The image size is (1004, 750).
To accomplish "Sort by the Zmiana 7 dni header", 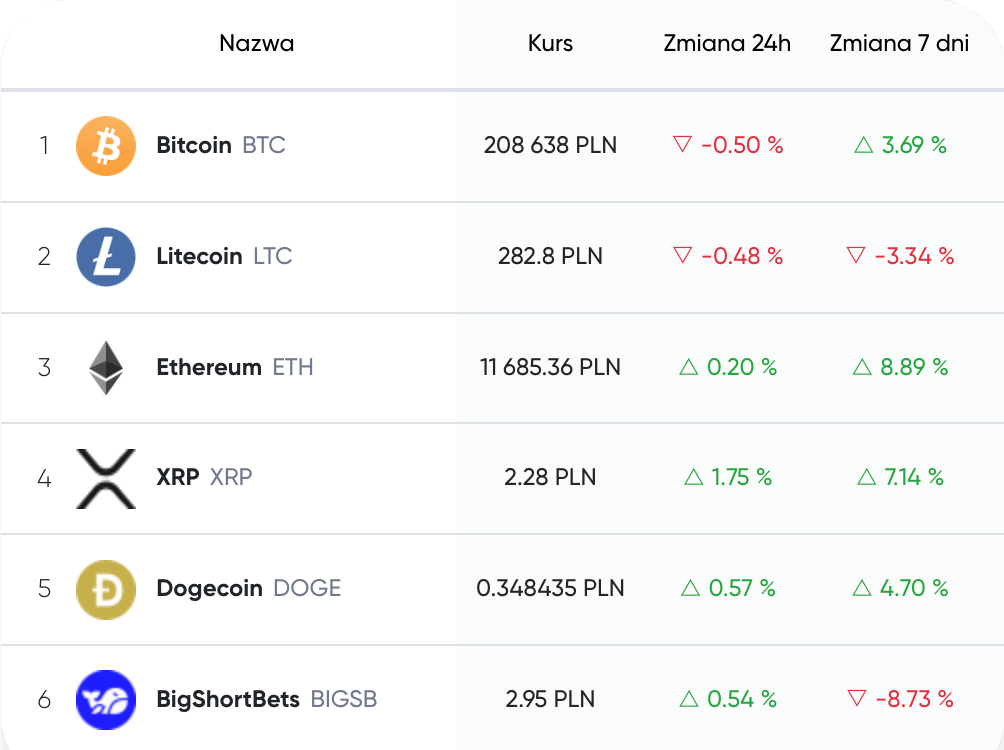I will [x=899, y=43].
